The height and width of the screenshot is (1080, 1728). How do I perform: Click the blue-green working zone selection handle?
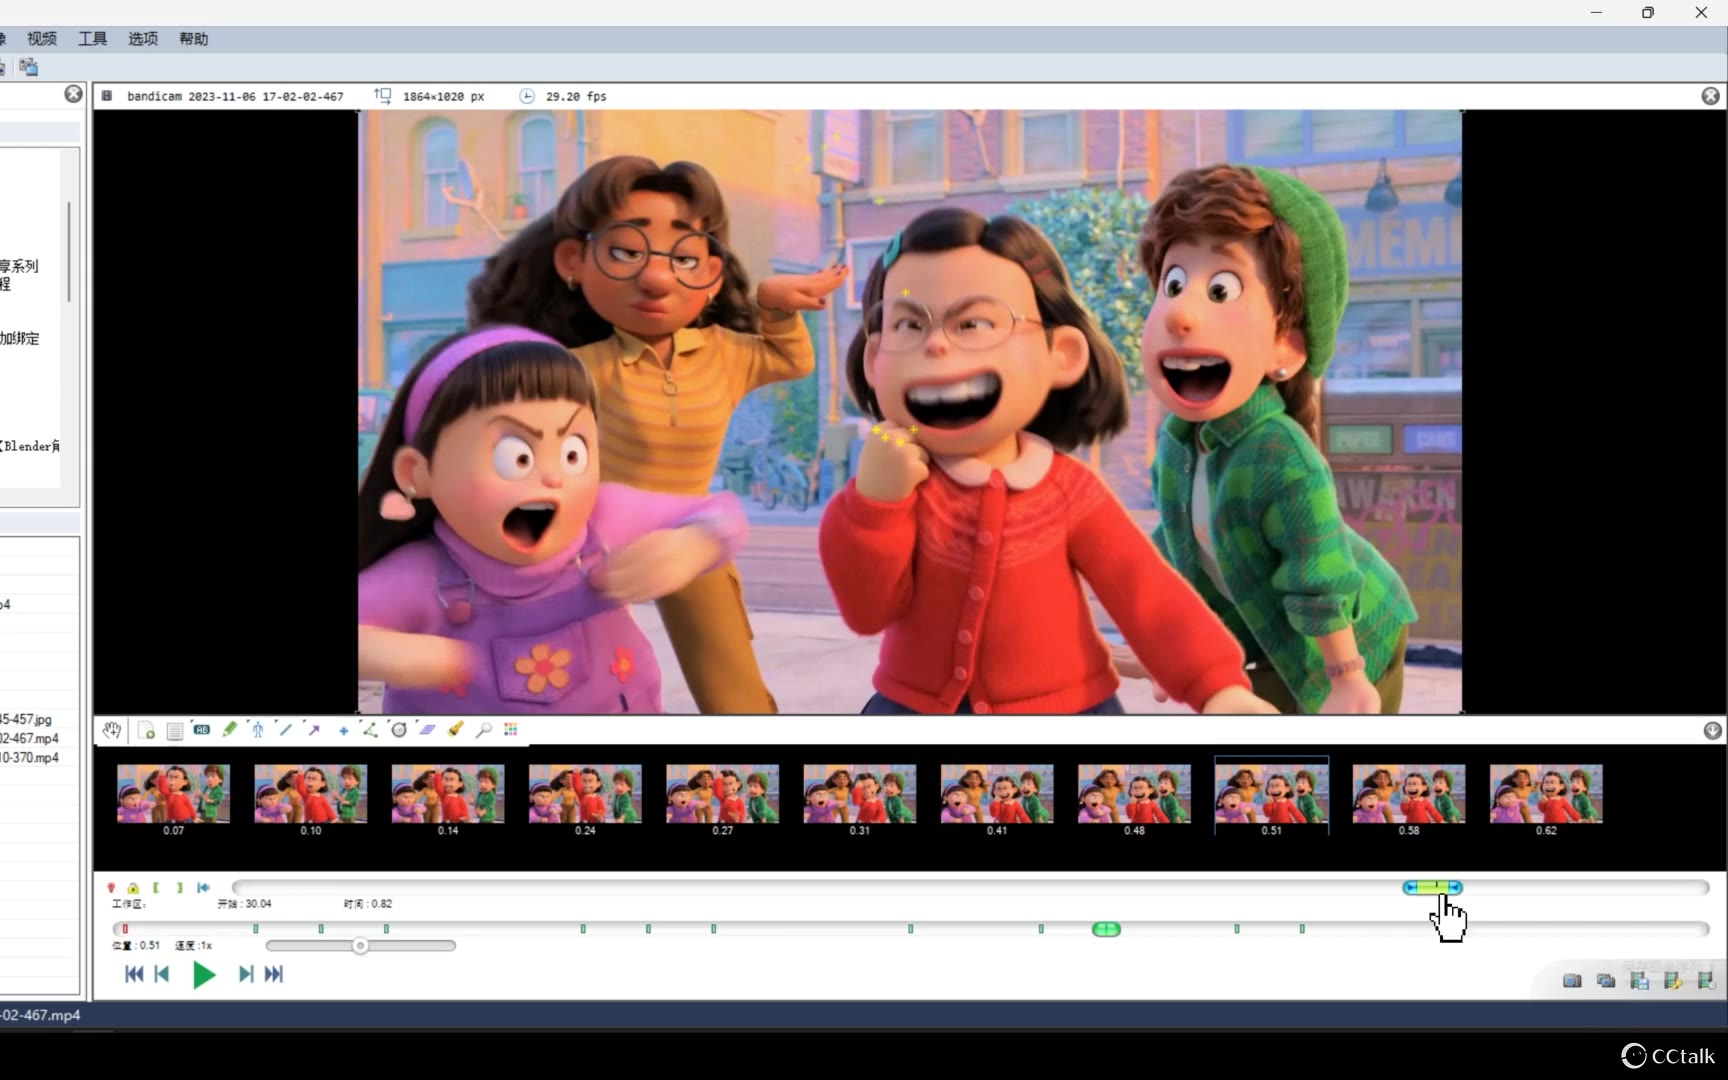(x=1432, y=888)
